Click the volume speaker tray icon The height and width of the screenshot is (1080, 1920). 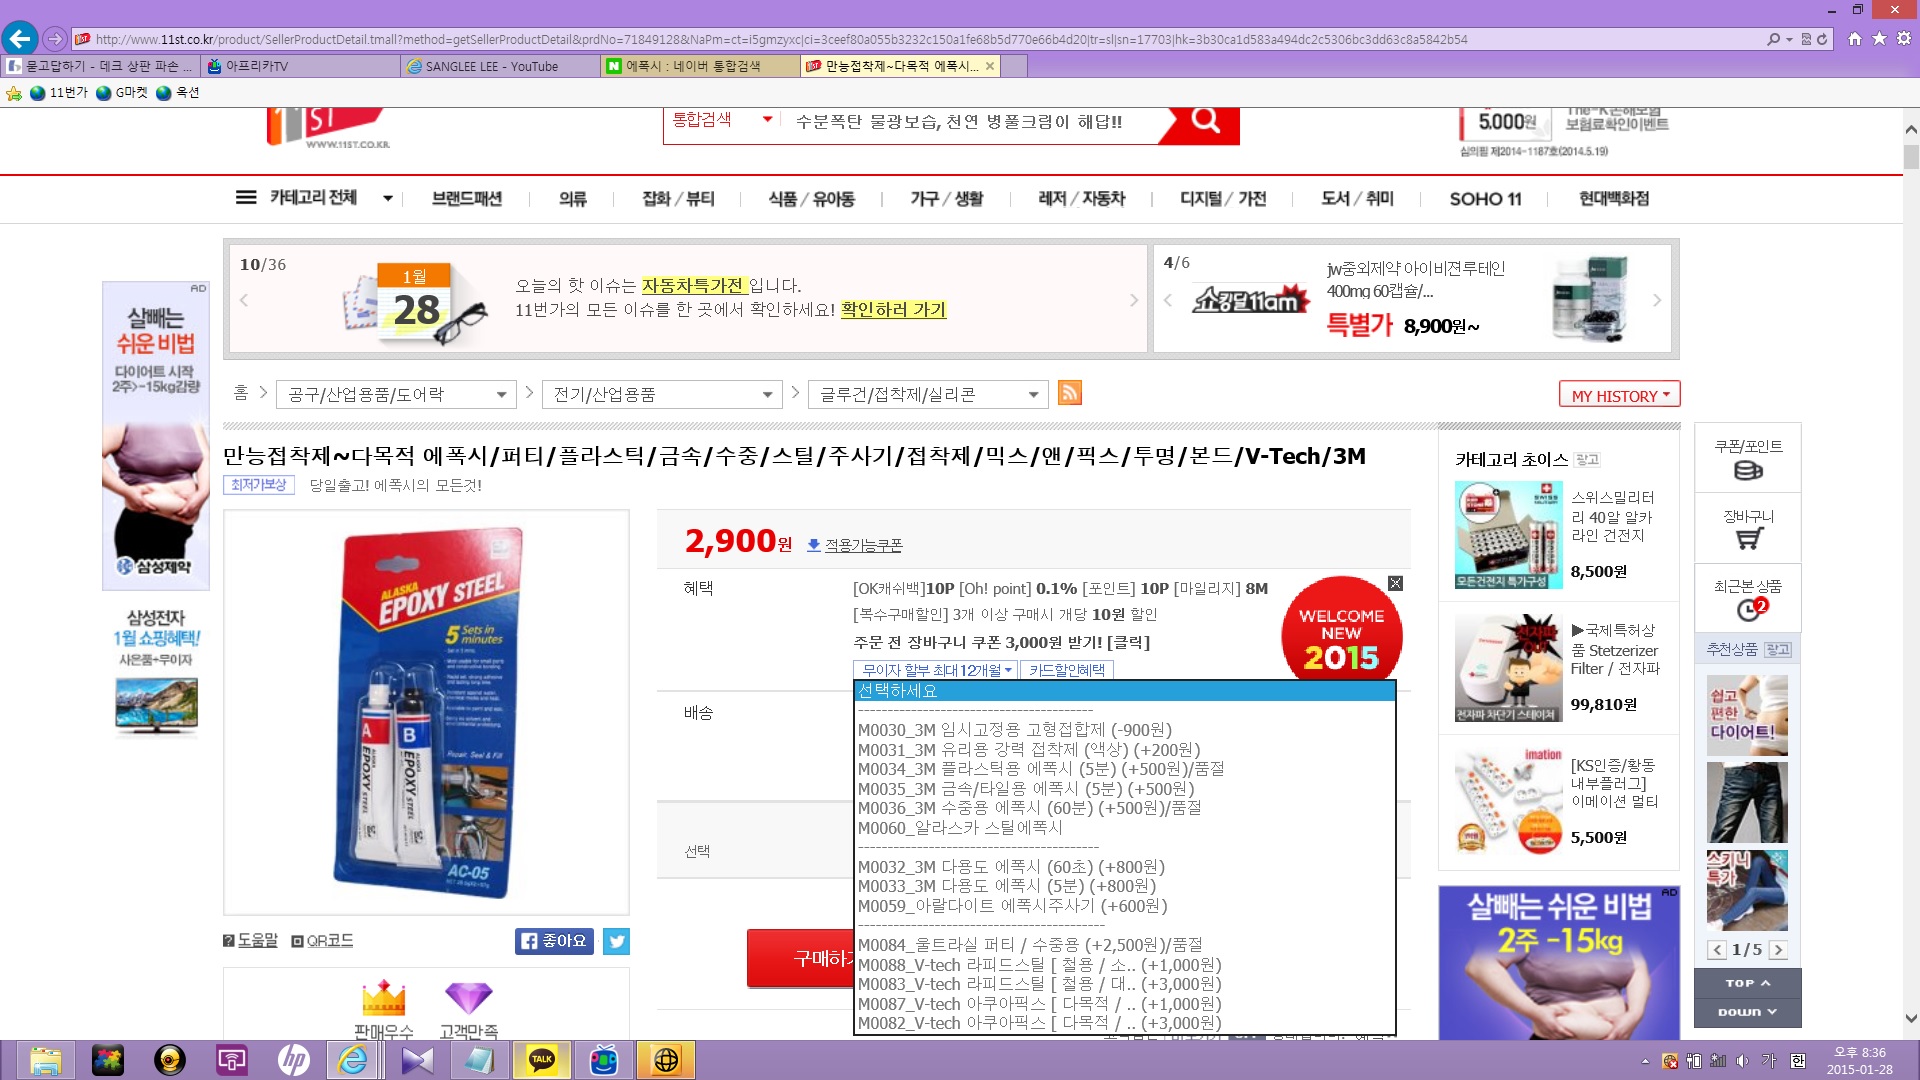click(1743, 1061)
